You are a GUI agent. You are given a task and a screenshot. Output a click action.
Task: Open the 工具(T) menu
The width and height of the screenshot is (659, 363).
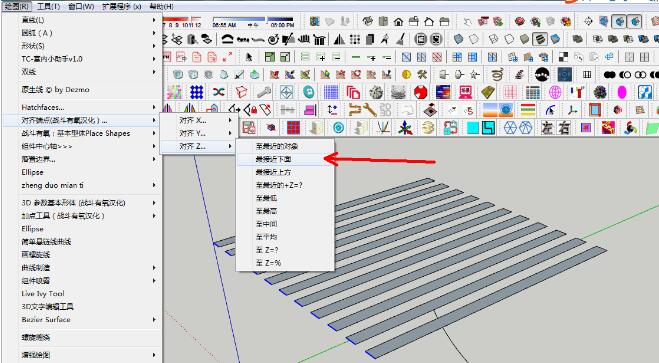49,6
